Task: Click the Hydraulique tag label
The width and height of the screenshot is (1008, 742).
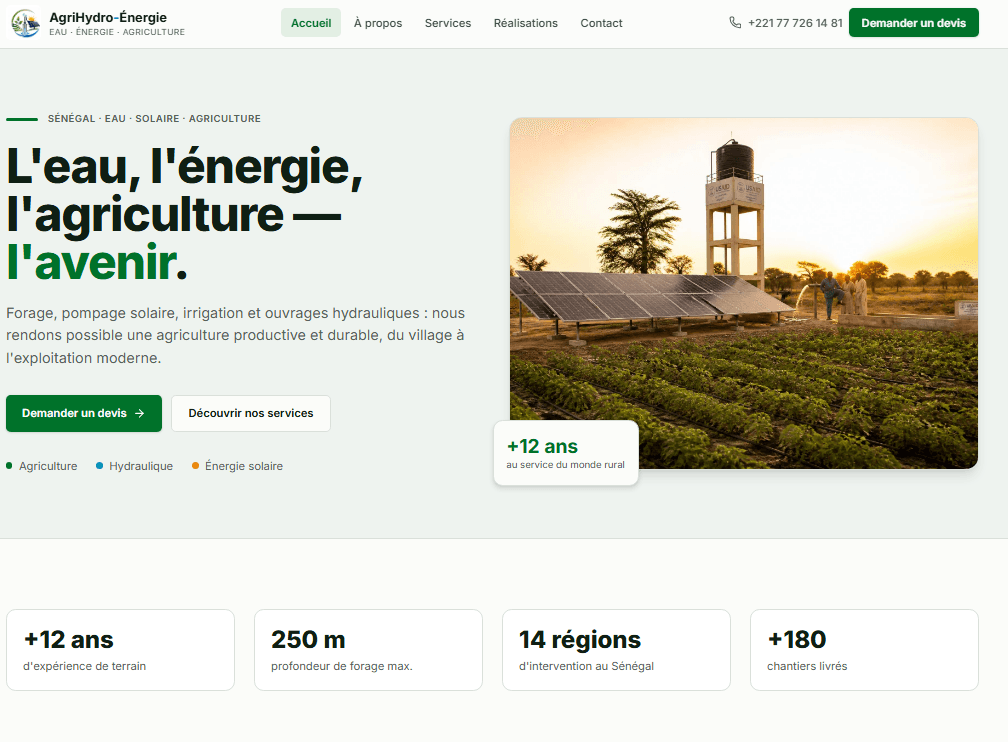Action: click(141, 466)
